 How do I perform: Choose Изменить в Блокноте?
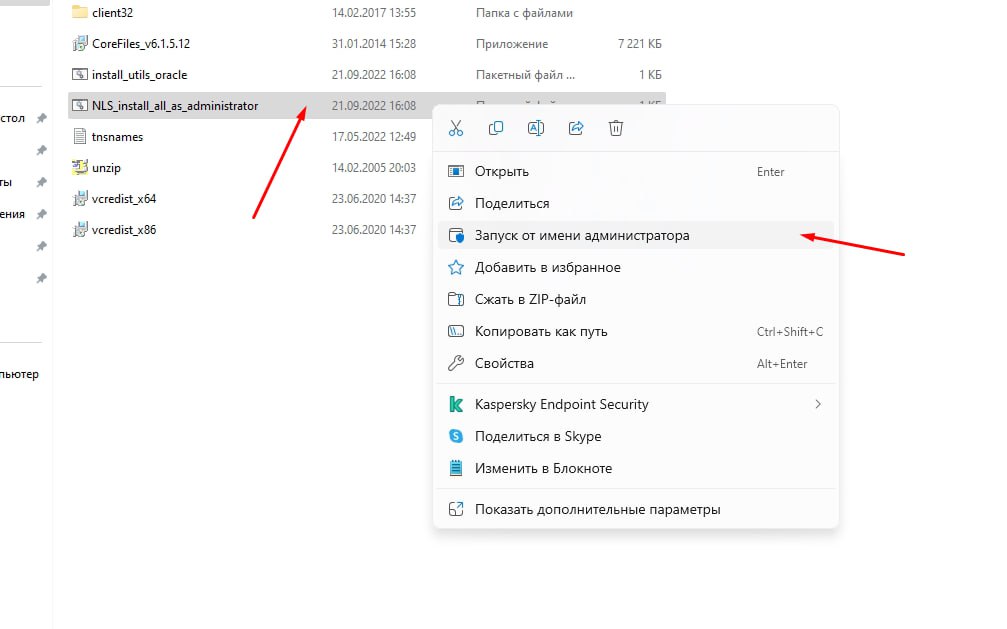click(x=635, y=468)
